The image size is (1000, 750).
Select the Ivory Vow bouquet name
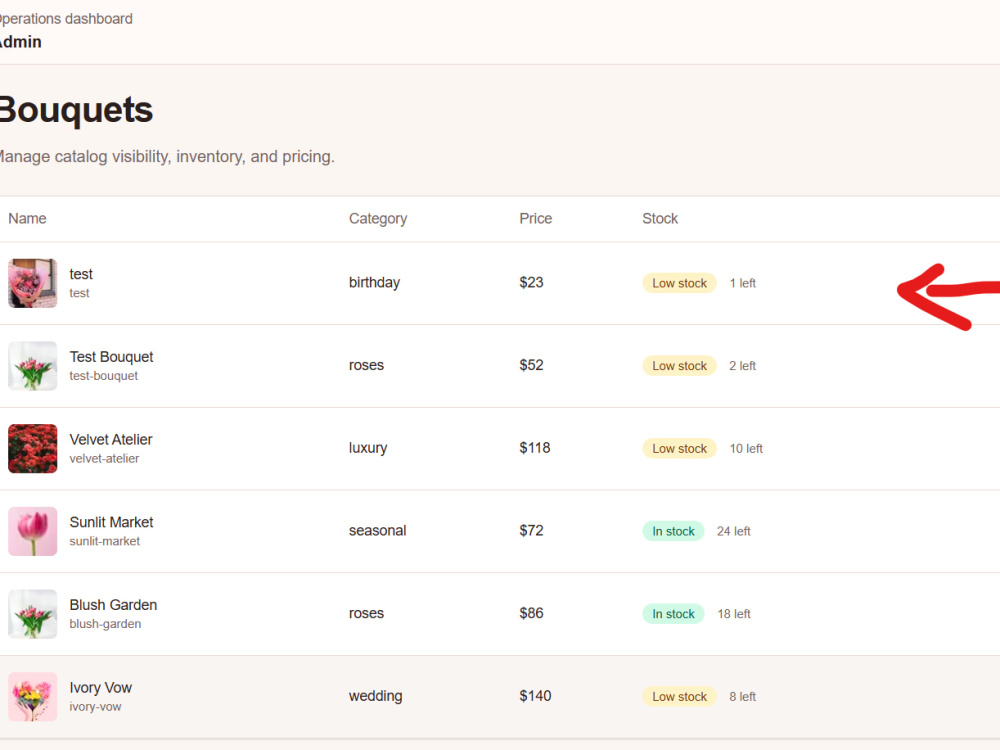point(101,688)
